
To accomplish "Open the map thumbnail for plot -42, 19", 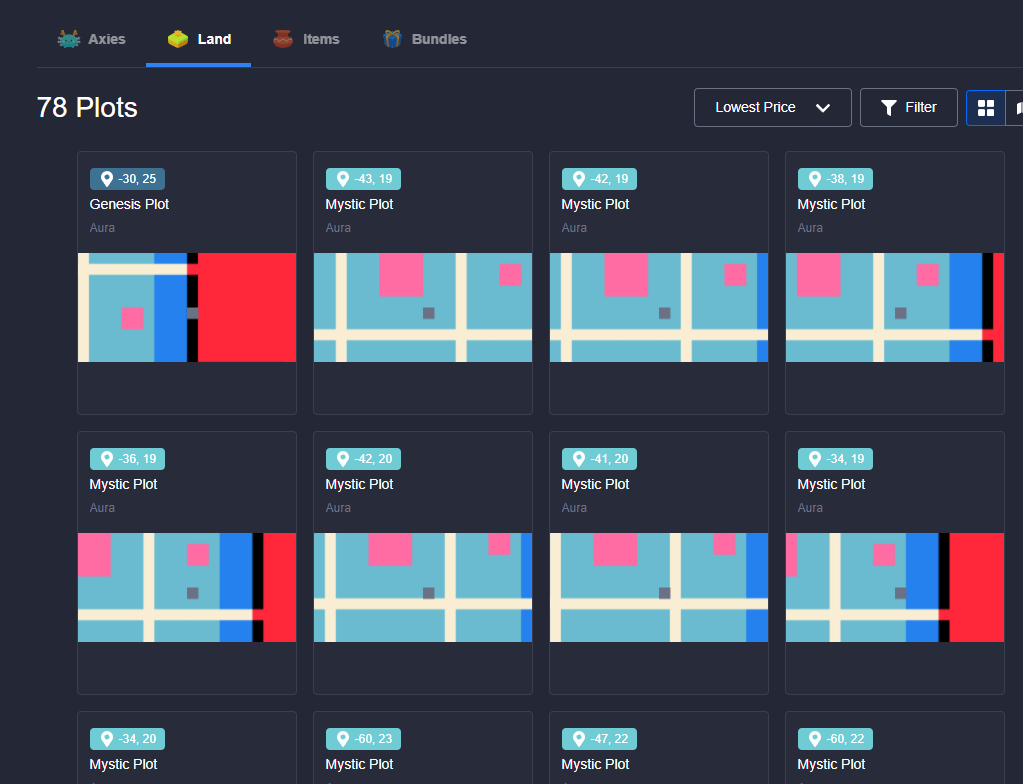I will 659,307.
